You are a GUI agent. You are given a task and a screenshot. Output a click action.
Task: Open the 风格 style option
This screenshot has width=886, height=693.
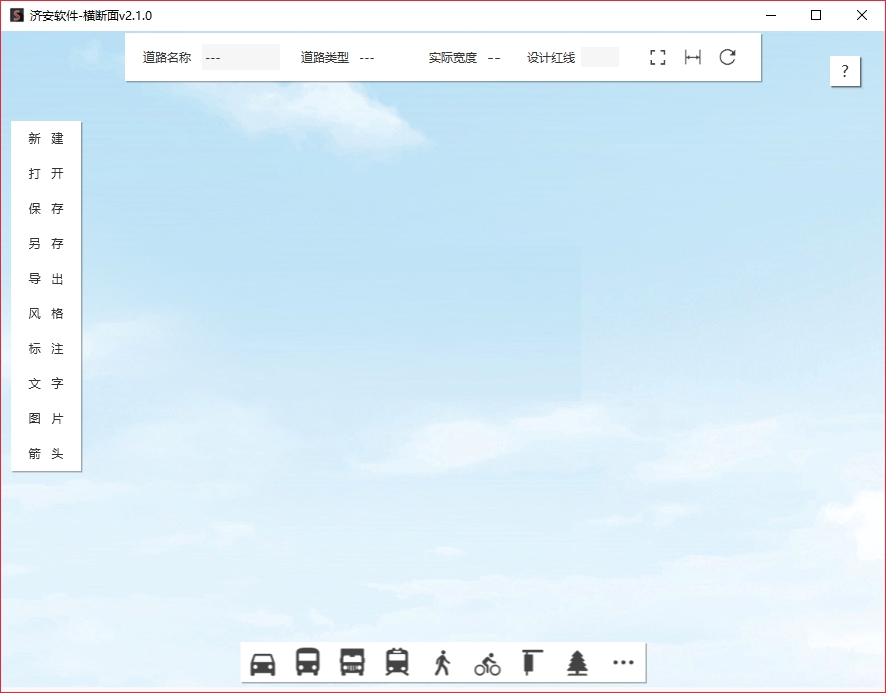(46, 314)
